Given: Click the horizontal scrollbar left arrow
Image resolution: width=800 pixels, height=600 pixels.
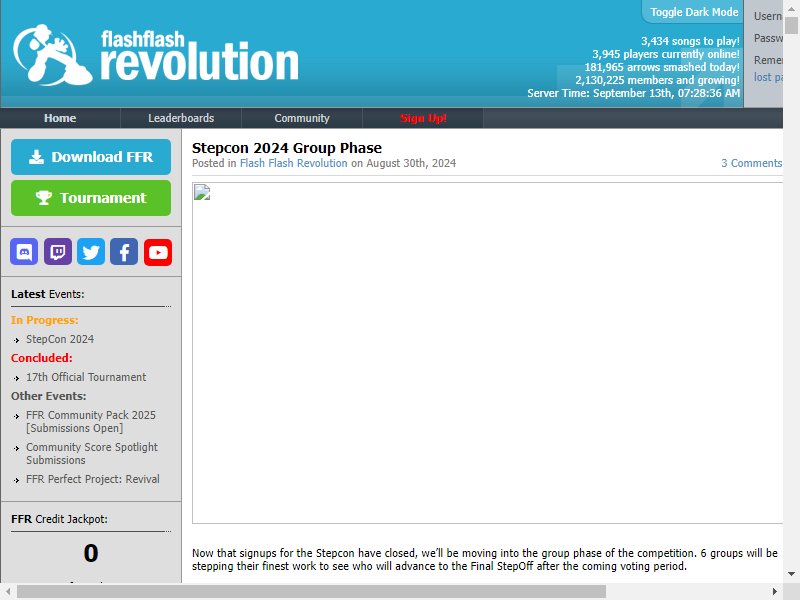Looking at the screenshot, I should pyautogui.click(x=8, y=591).
